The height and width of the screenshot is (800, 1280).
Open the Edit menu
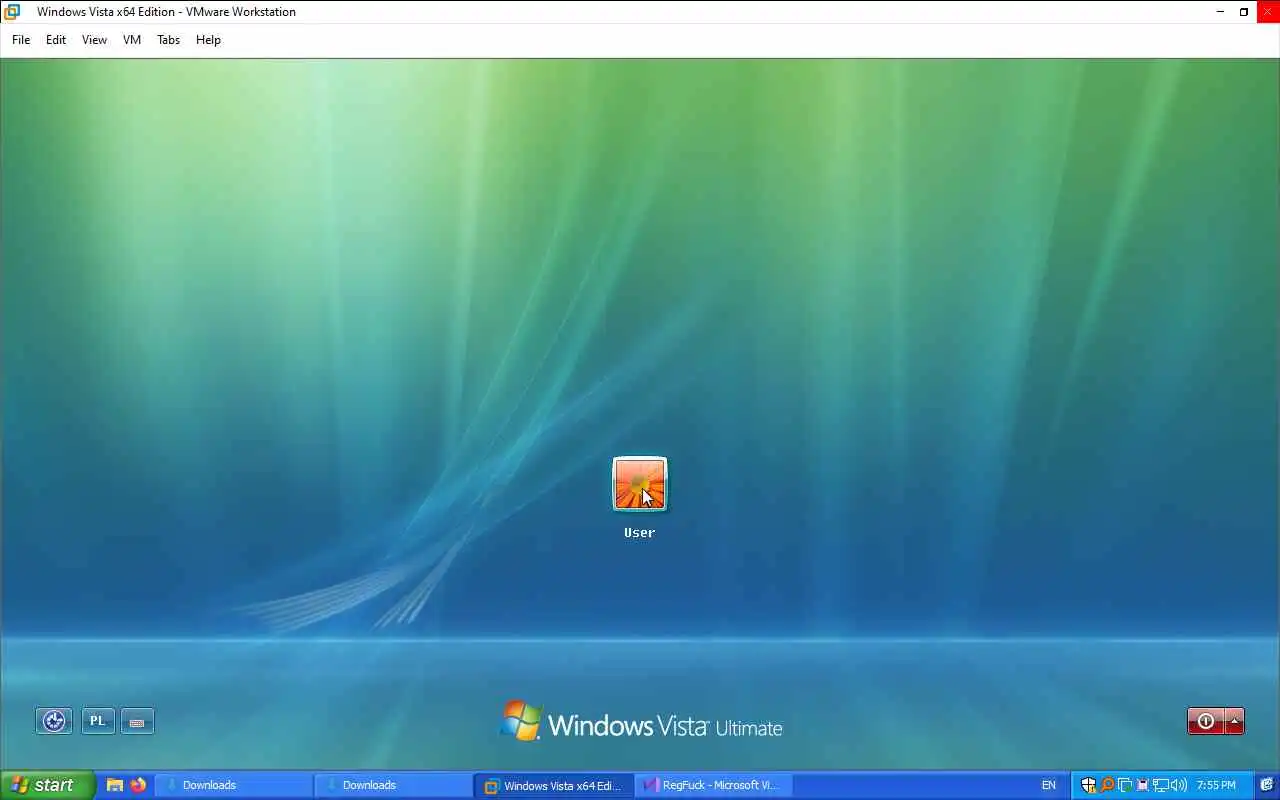(x=56, y=40)
